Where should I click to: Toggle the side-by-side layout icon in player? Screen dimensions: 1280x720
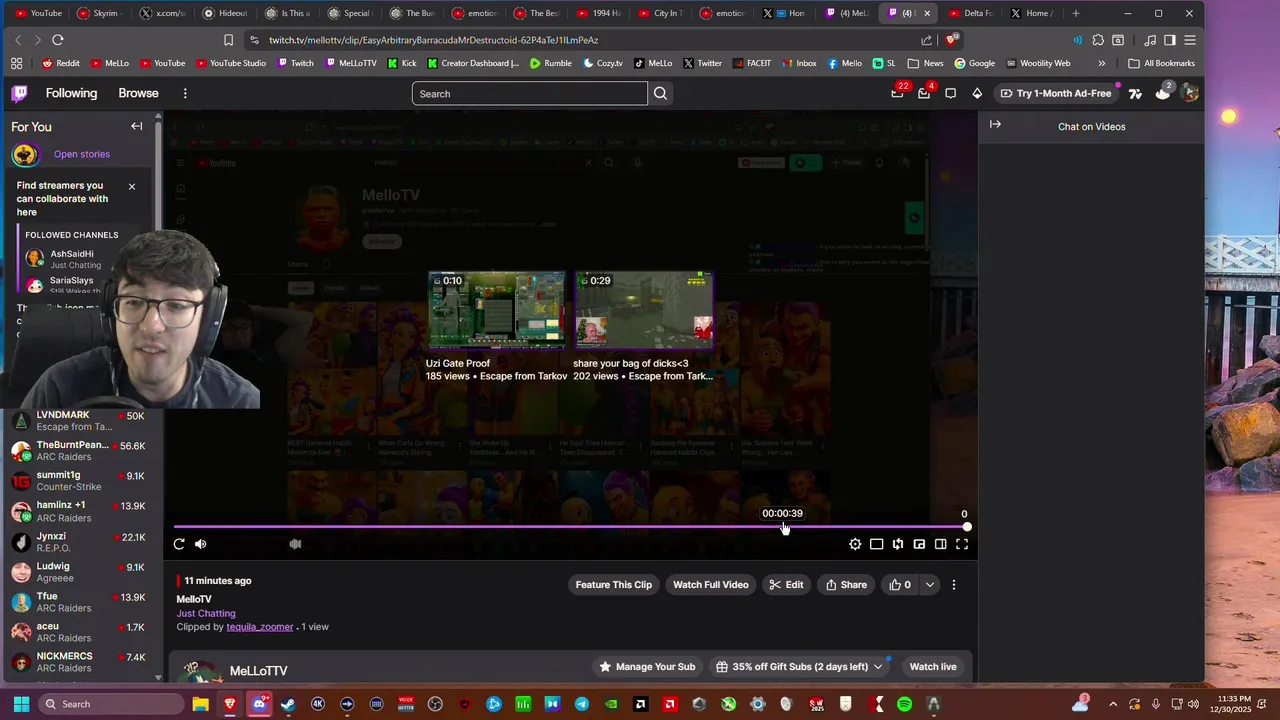[x=941, y=544]
